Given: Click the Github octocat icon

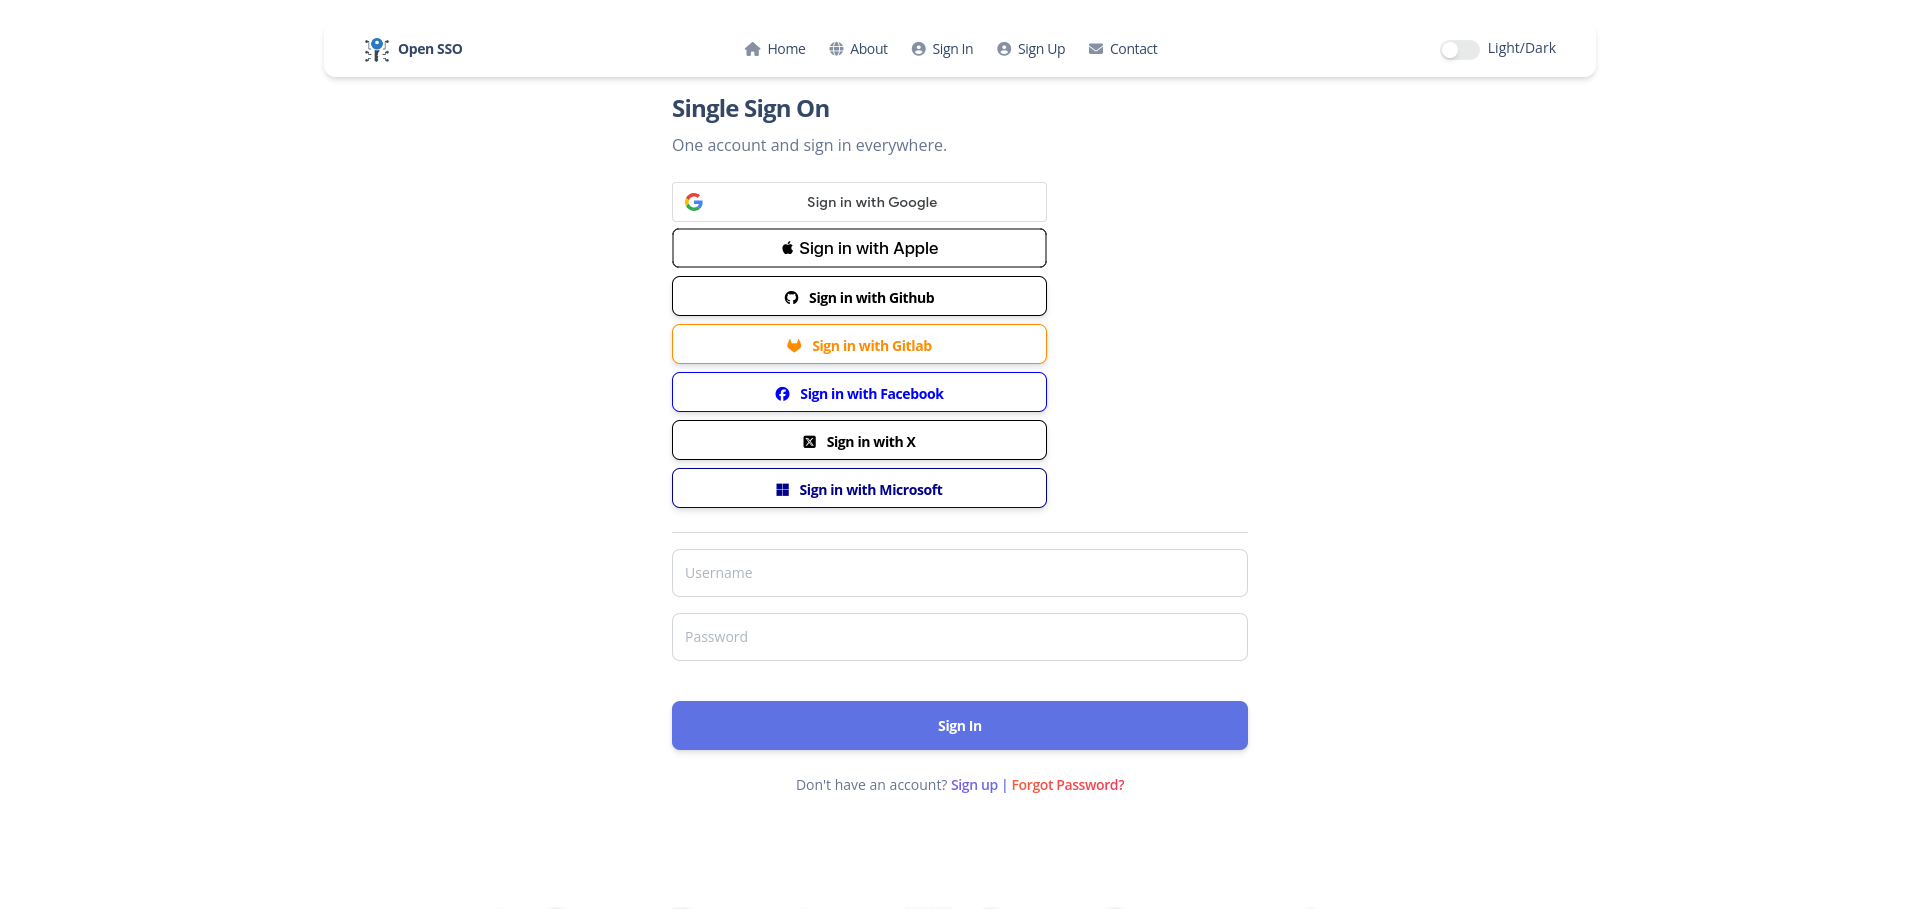Looking at the screenshot, I should (x=791, y=297).
